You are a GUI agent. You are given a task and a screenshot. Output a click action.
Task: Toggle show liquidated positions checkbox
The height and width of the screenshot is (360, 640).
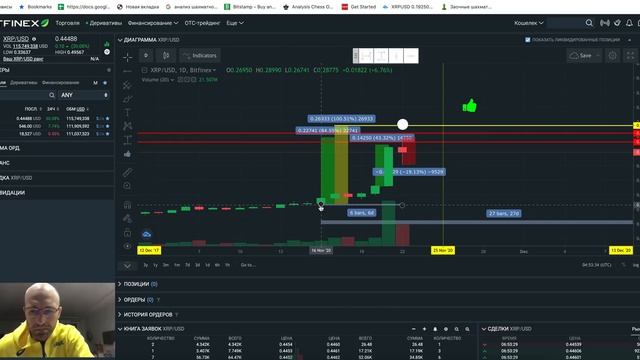528,40
